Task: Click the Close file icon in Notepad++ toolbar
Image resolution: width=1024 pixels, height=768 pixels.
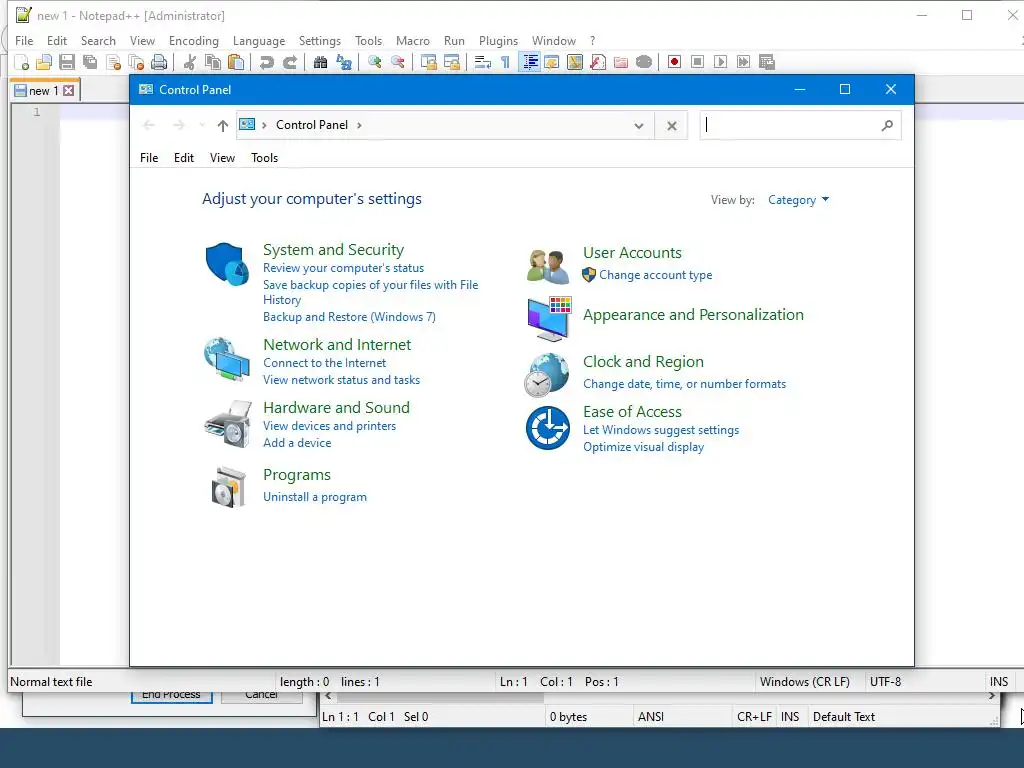Action: tap(114, 62)
